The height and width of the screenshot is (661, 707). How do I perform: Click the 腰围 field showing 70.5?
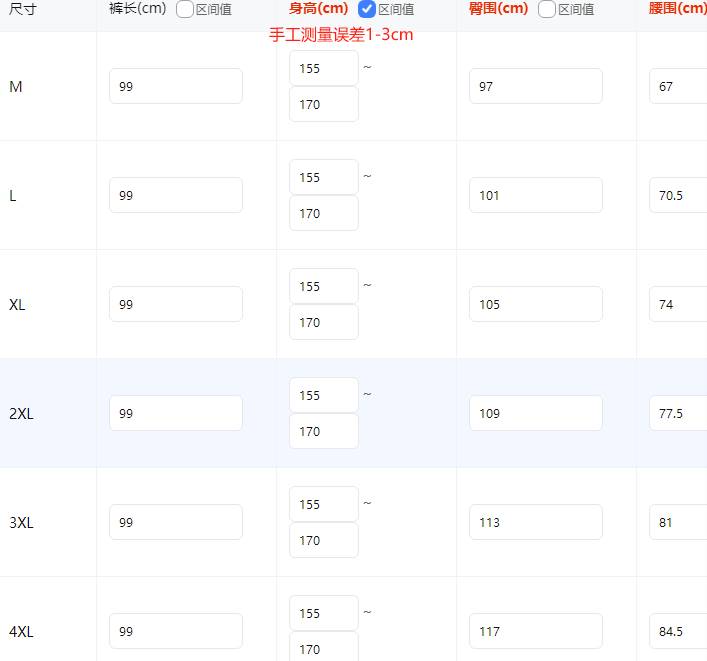(678, 195)
